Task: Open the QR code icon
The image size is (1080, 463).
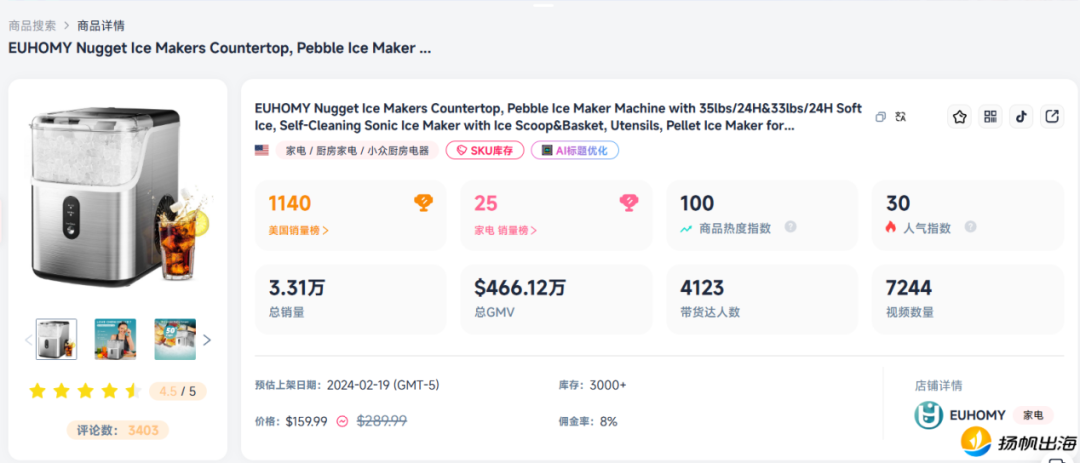Action: coord(990,117)
